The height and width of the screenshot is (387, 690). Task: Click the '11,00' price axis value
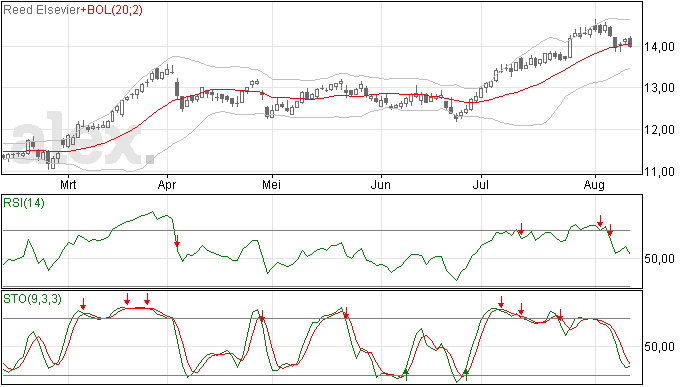click(x=659, y=171)
